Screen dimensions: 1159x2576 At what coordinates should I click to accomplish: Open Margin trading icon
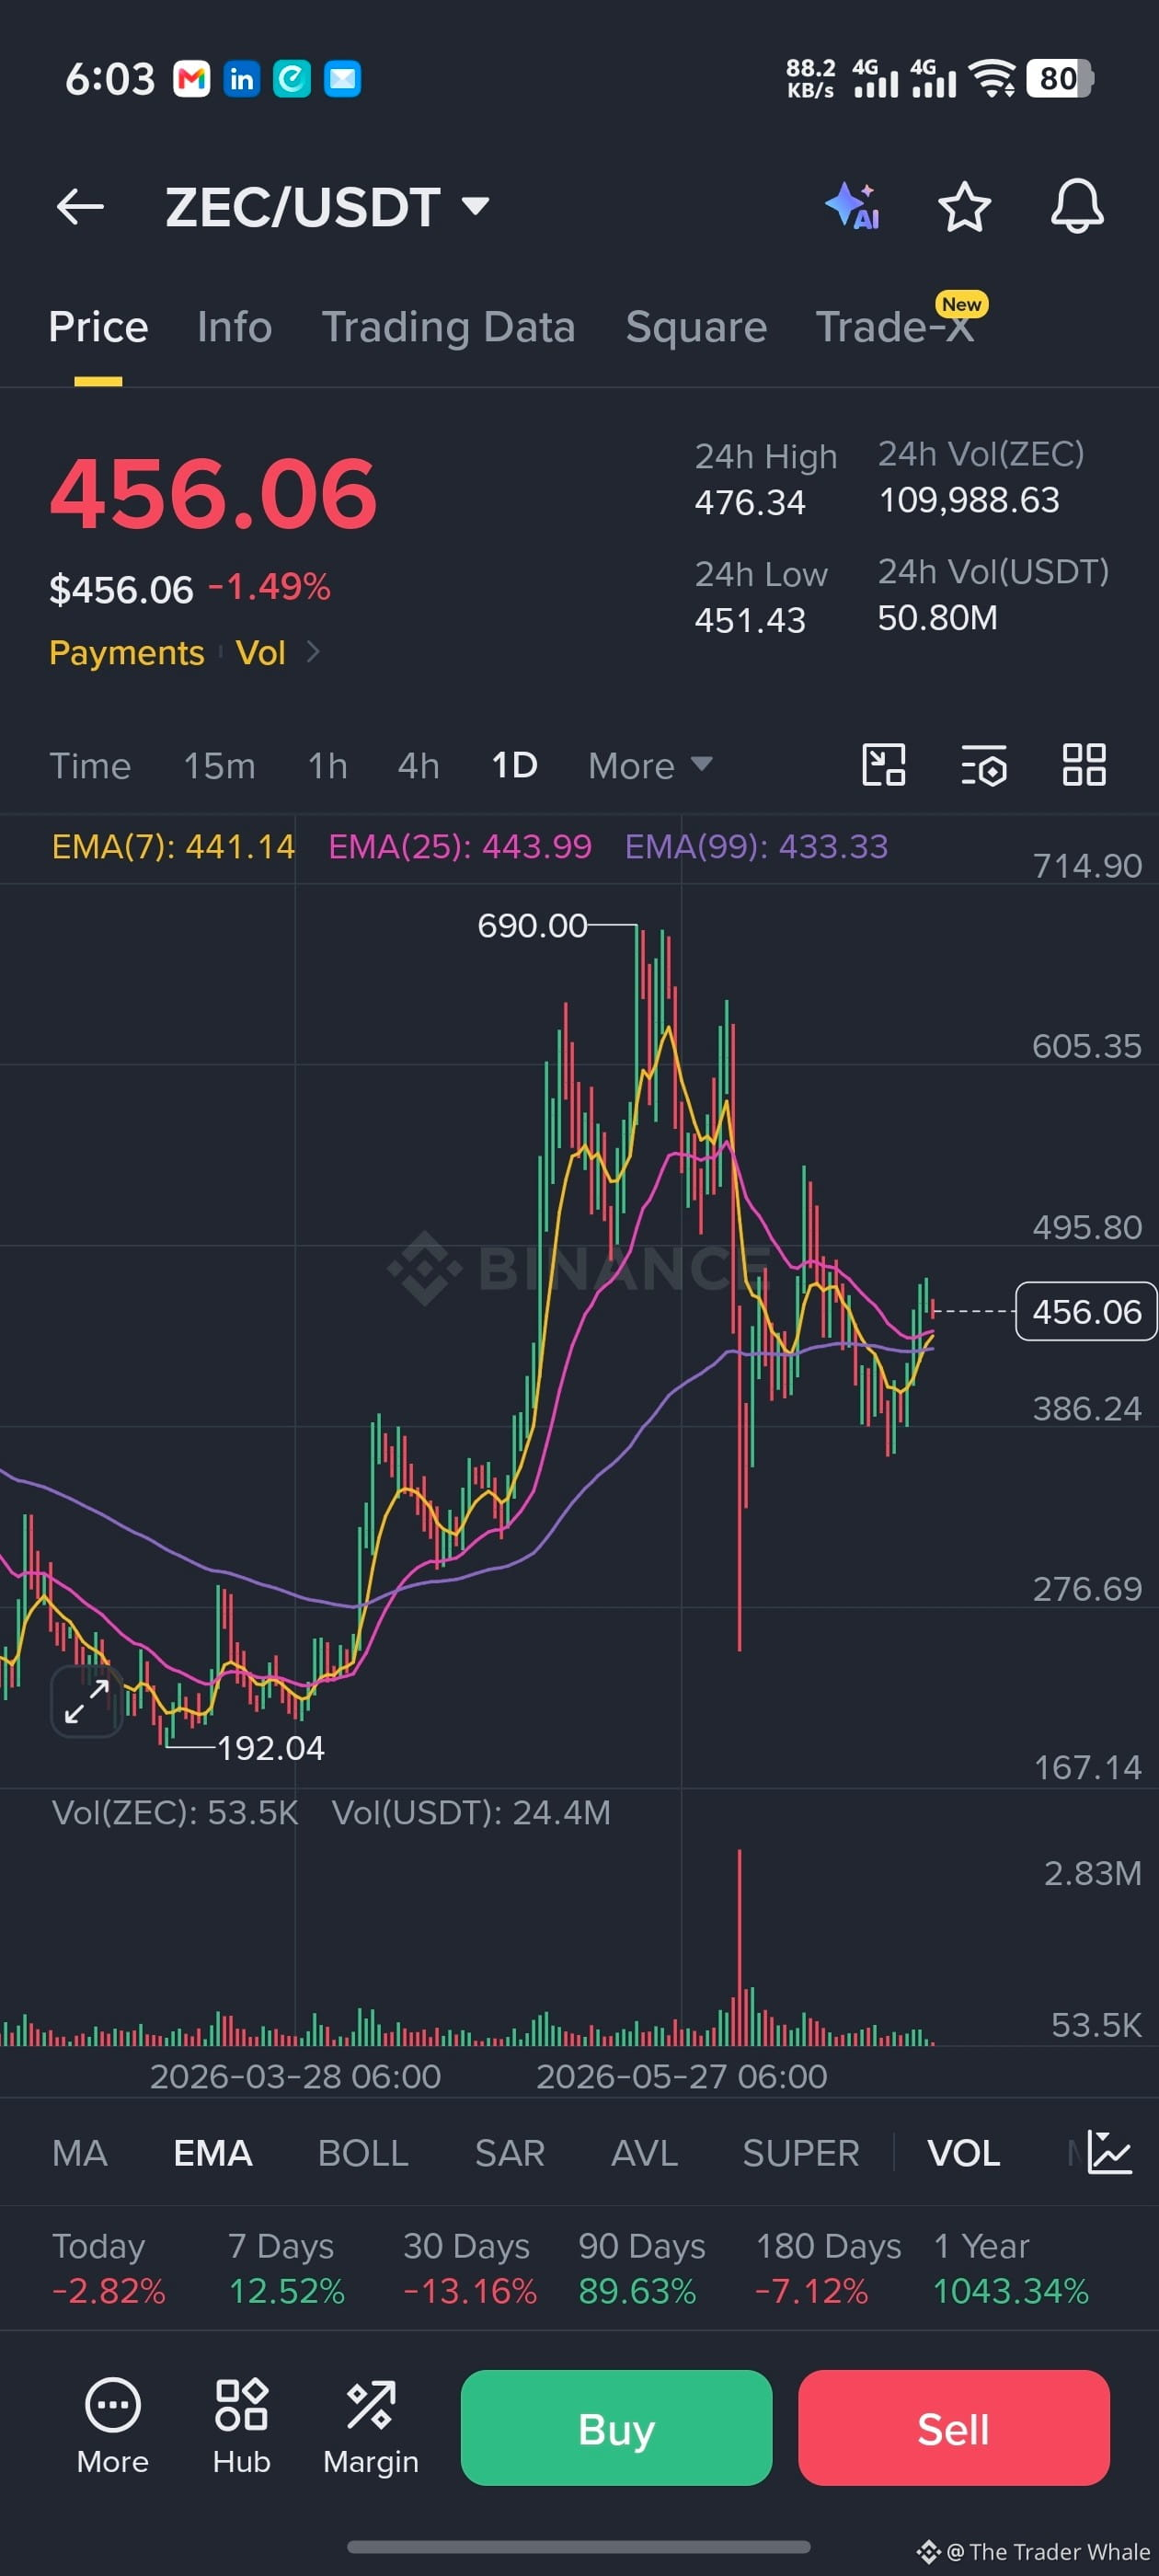pos(371,2425)
